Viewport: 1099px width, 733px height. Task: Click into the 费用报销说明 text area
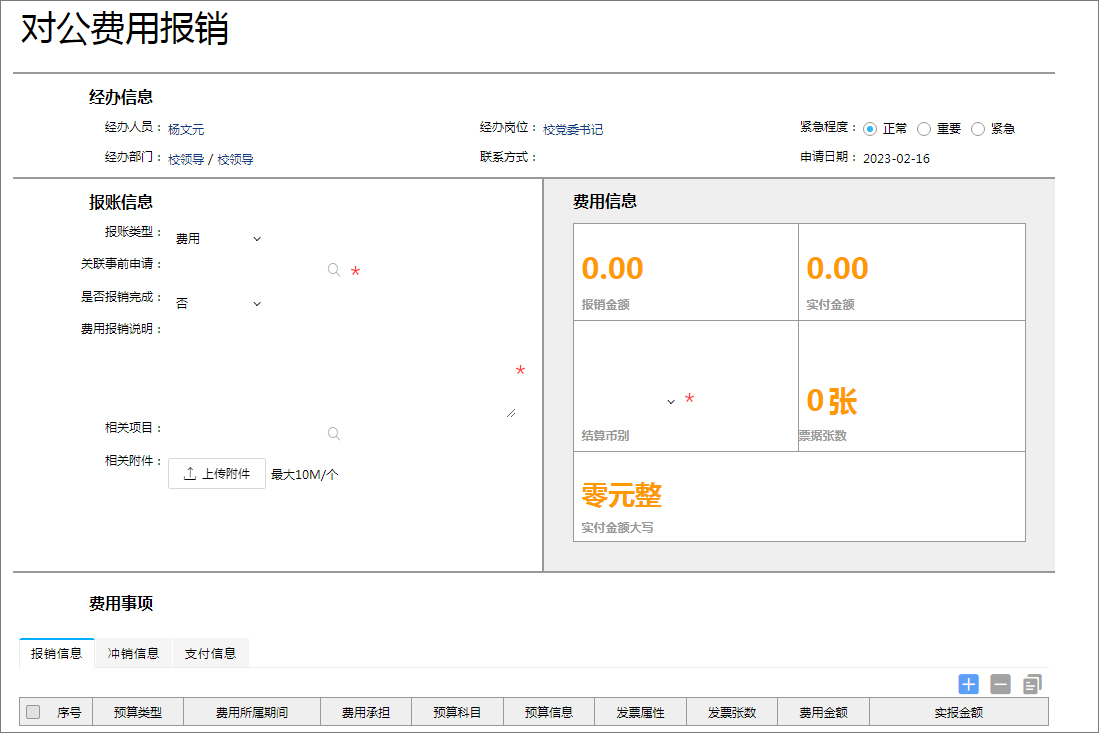[x=343, y=371]
